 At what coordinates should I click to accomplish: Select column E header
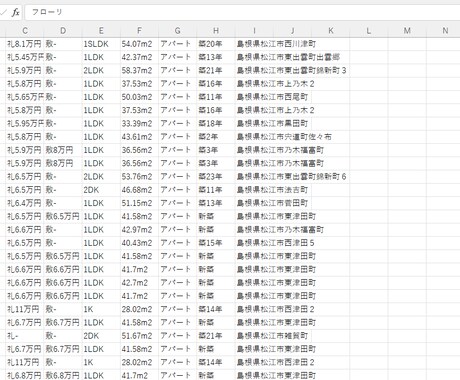[101, 31]
